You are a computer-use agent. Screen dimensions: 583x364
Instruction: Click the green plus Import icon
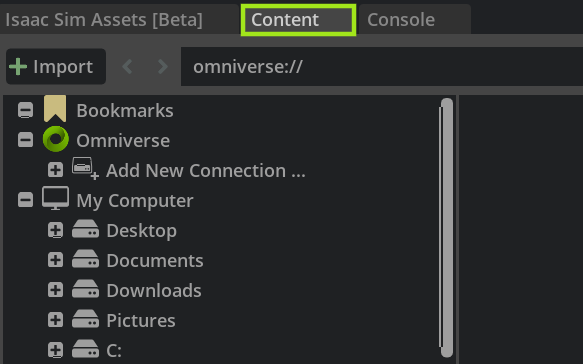click(x=18, y=67)
